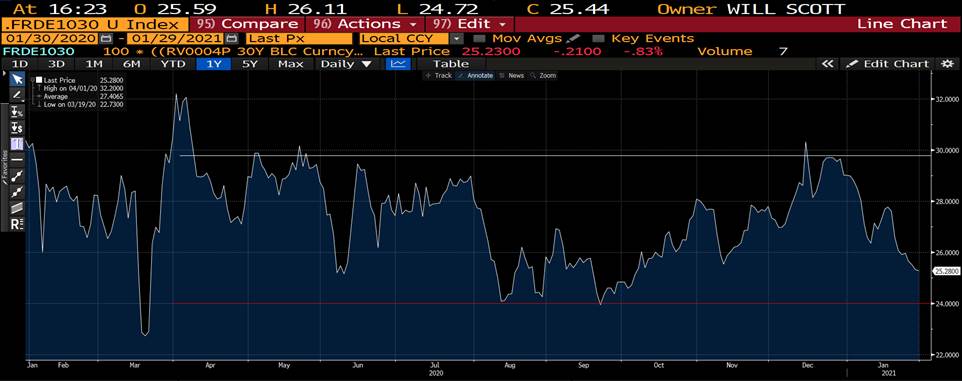Open the 96) Actions menu
The image size is (962, 381).
click(364, 25)
